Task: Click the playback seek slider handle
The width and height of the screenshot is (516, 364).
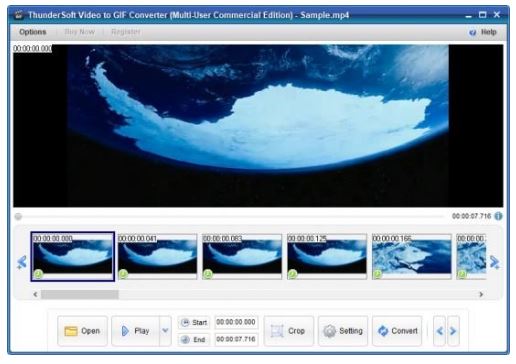Action: [18, 217]
